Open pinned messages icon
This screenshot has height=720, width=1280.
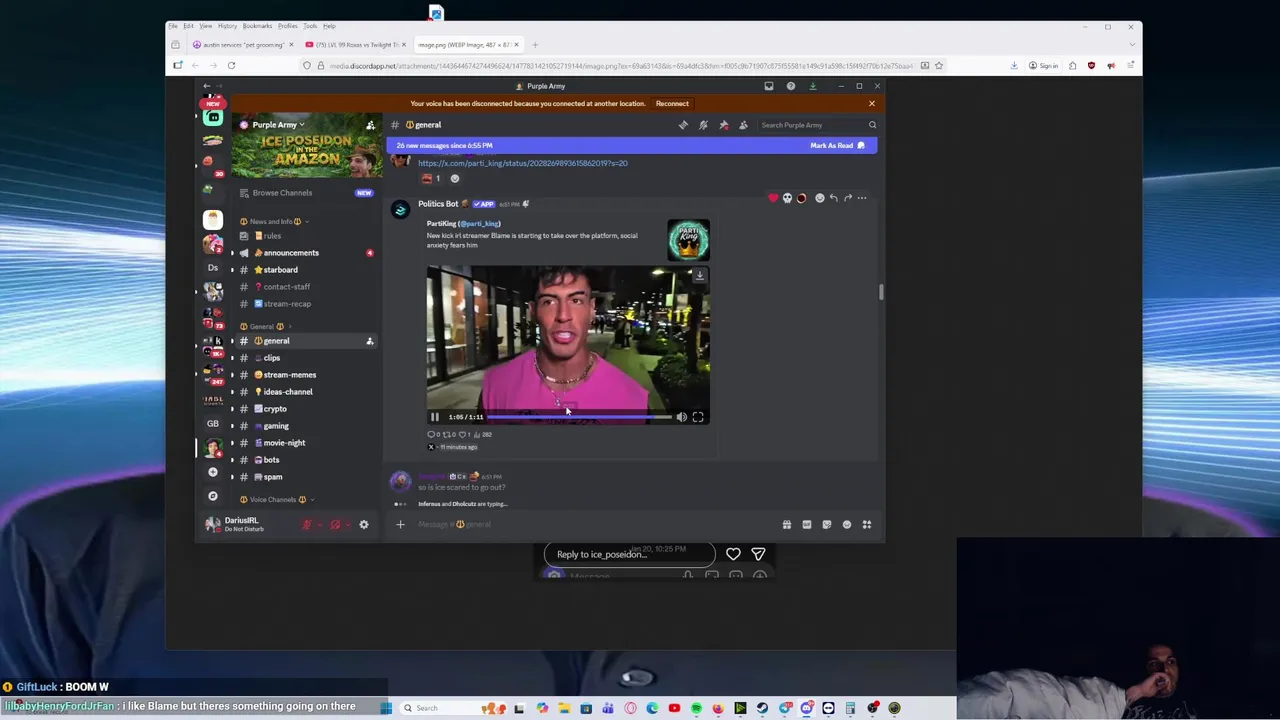(723, 125)
